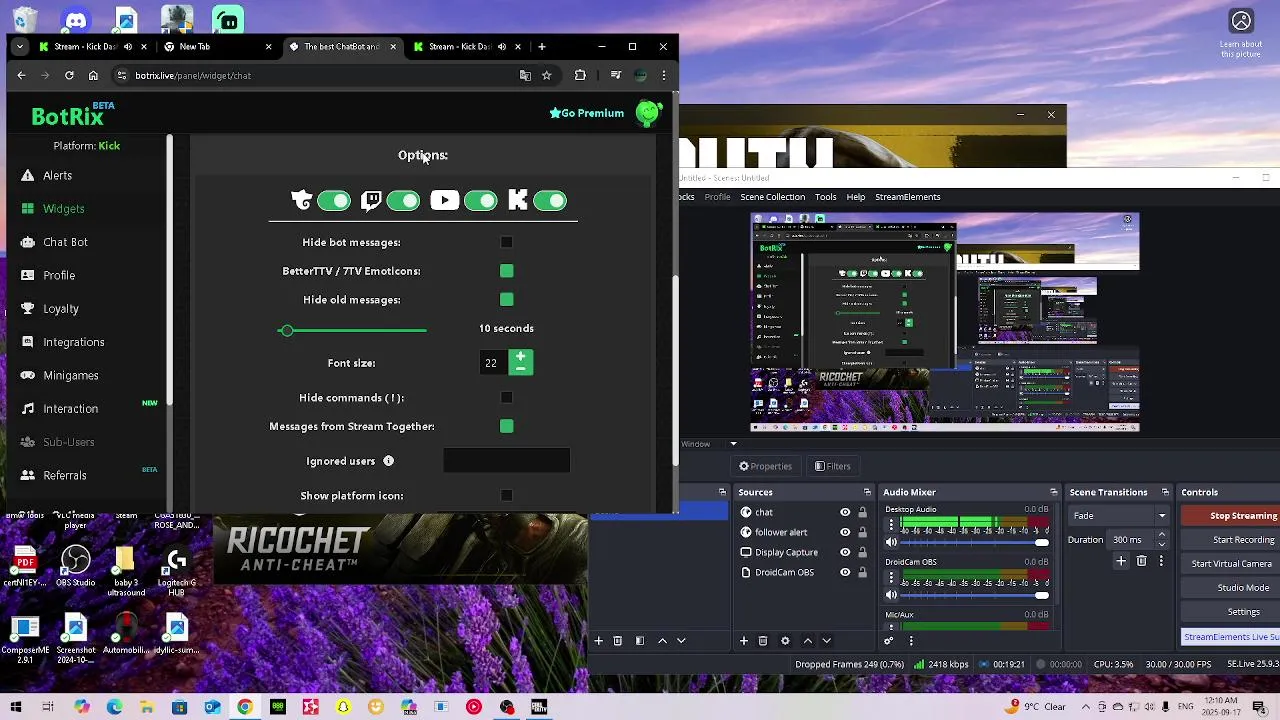Increase font size with plus button

click(x=520, y=357)
